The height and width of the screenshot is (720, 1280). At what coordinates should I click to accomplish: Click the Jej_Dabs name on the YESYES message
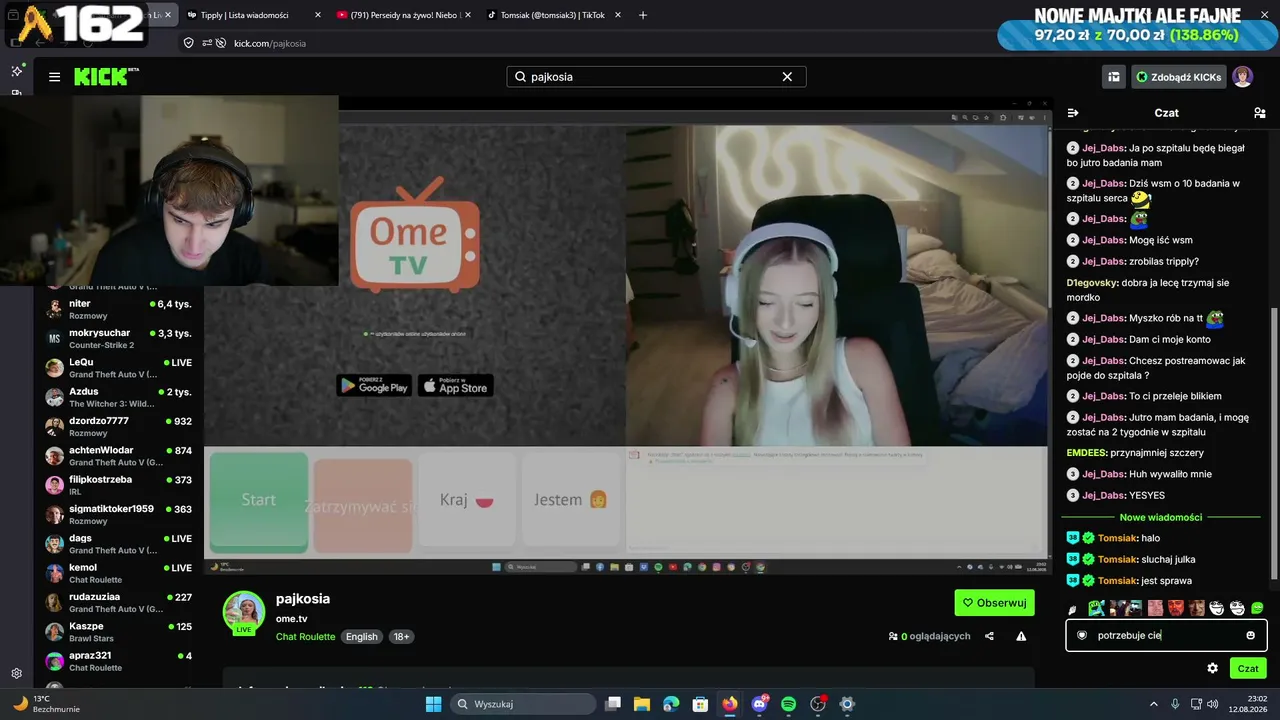pos(1103,495)
